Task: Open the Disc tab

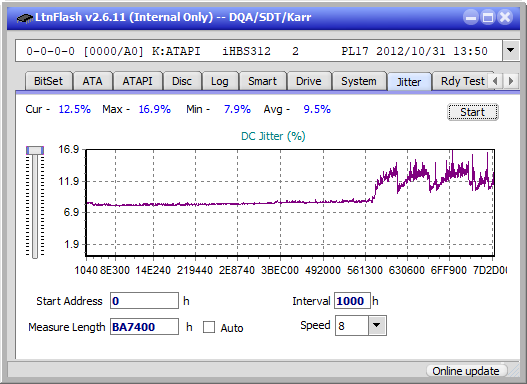Action: click(x=182, y=81)
